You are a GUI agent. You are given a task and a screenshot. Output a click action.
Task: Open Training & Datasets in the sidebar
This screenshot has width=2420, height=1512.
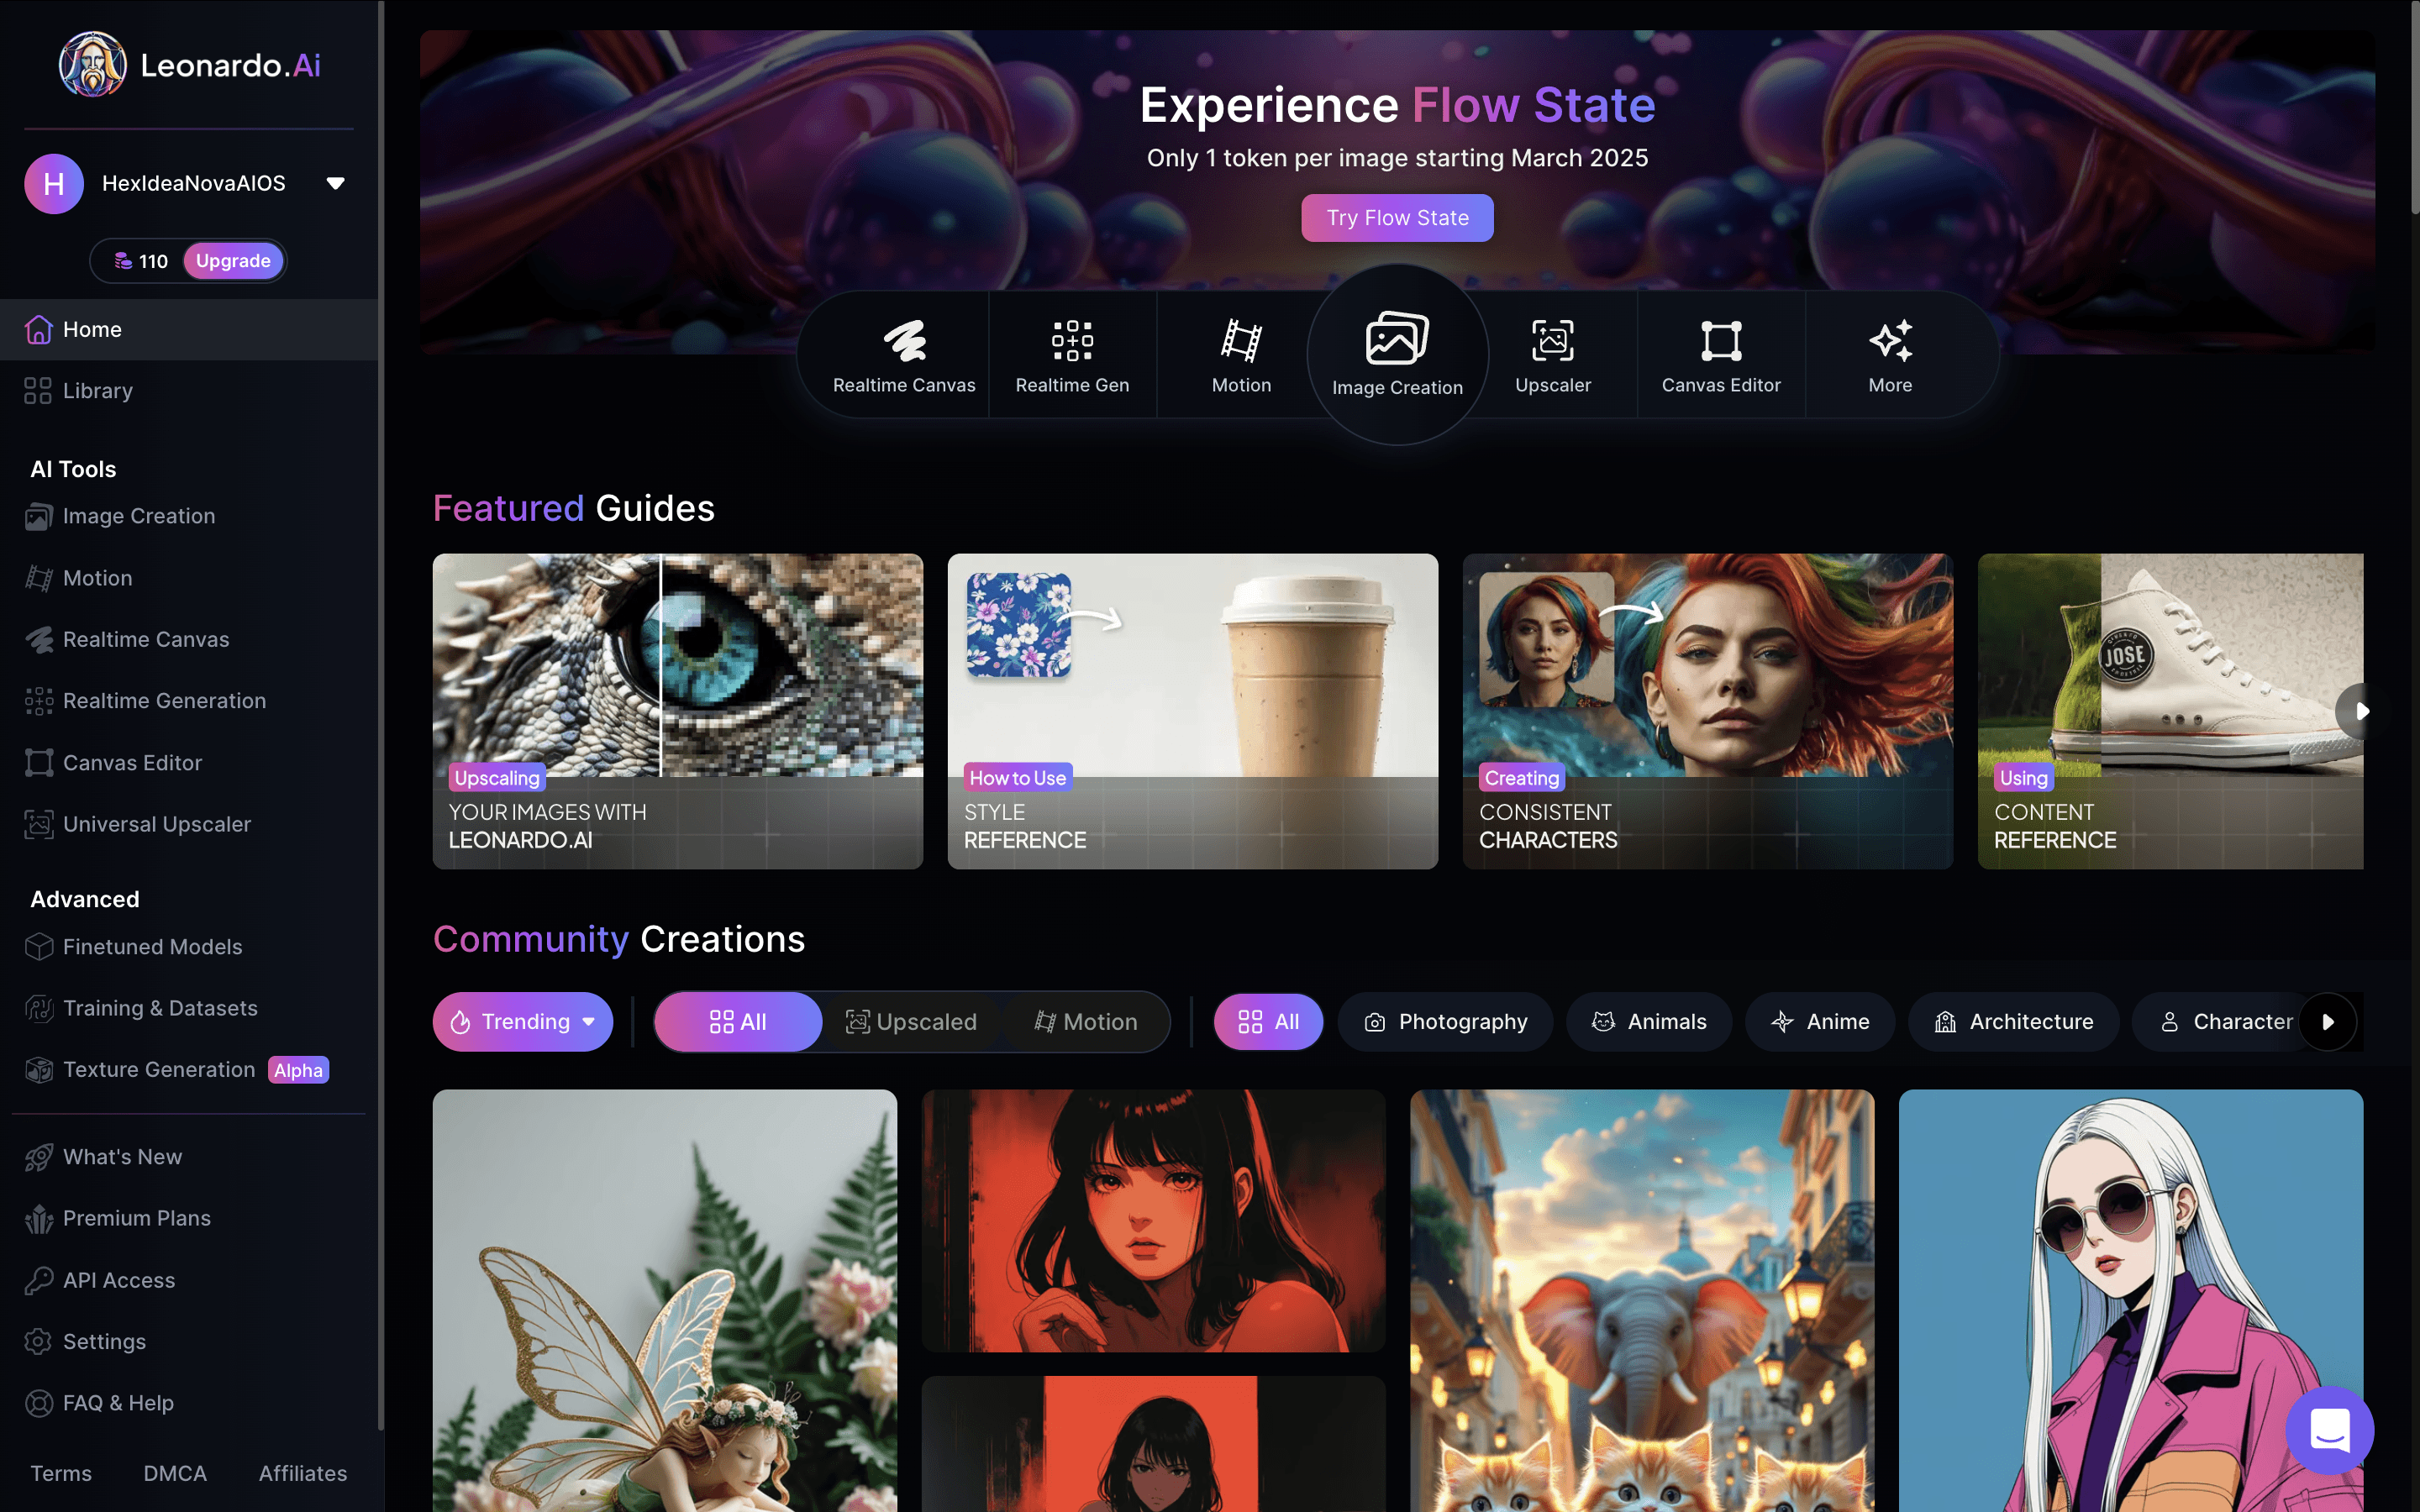[189, 1008]
